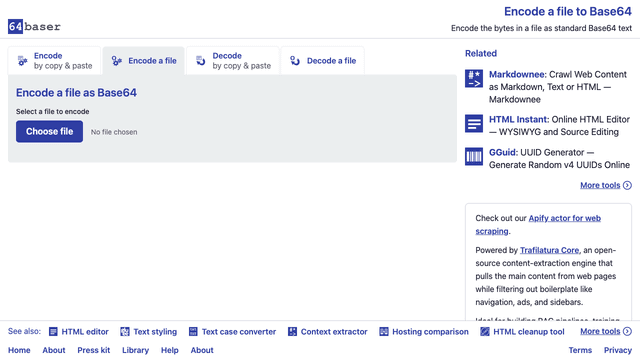Open the Markdownee link
This screenshot has height=360, width=640.
pos(517,74)
